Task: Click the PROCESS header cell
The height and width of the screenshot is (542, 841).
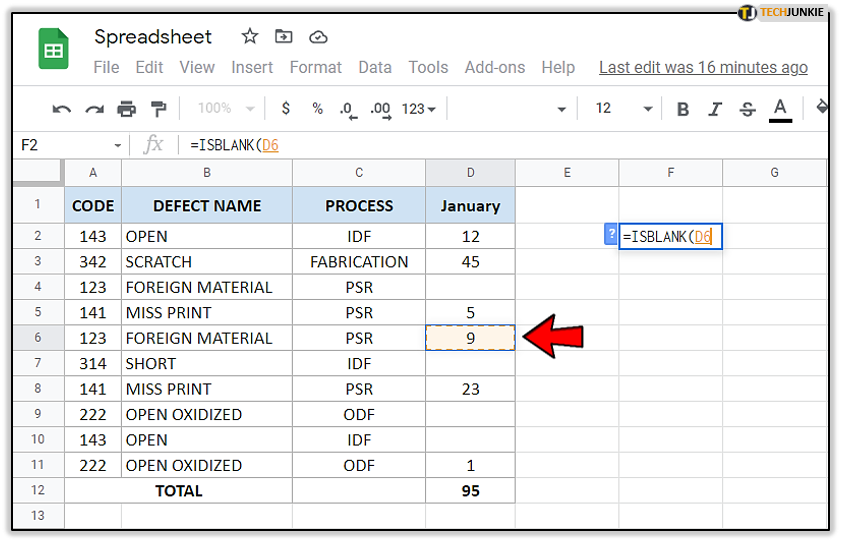Action: [359, 205]
